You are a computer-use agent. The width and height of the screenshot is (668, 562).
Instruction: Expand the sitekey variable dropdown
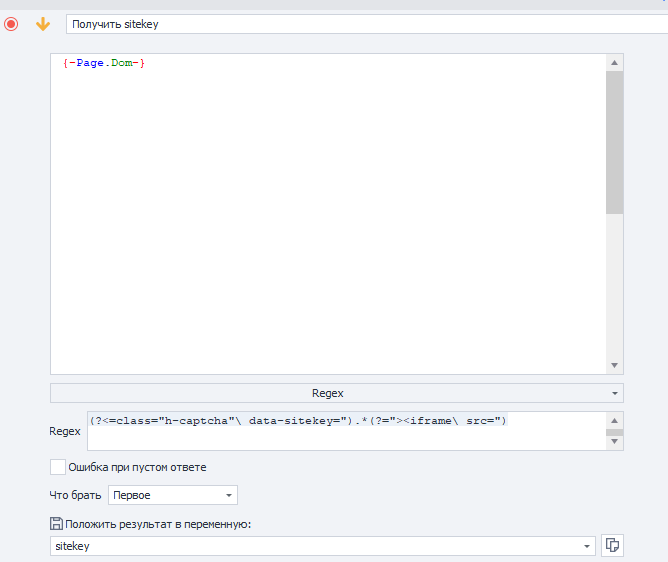pyautogui.click(x=587, y=546)
